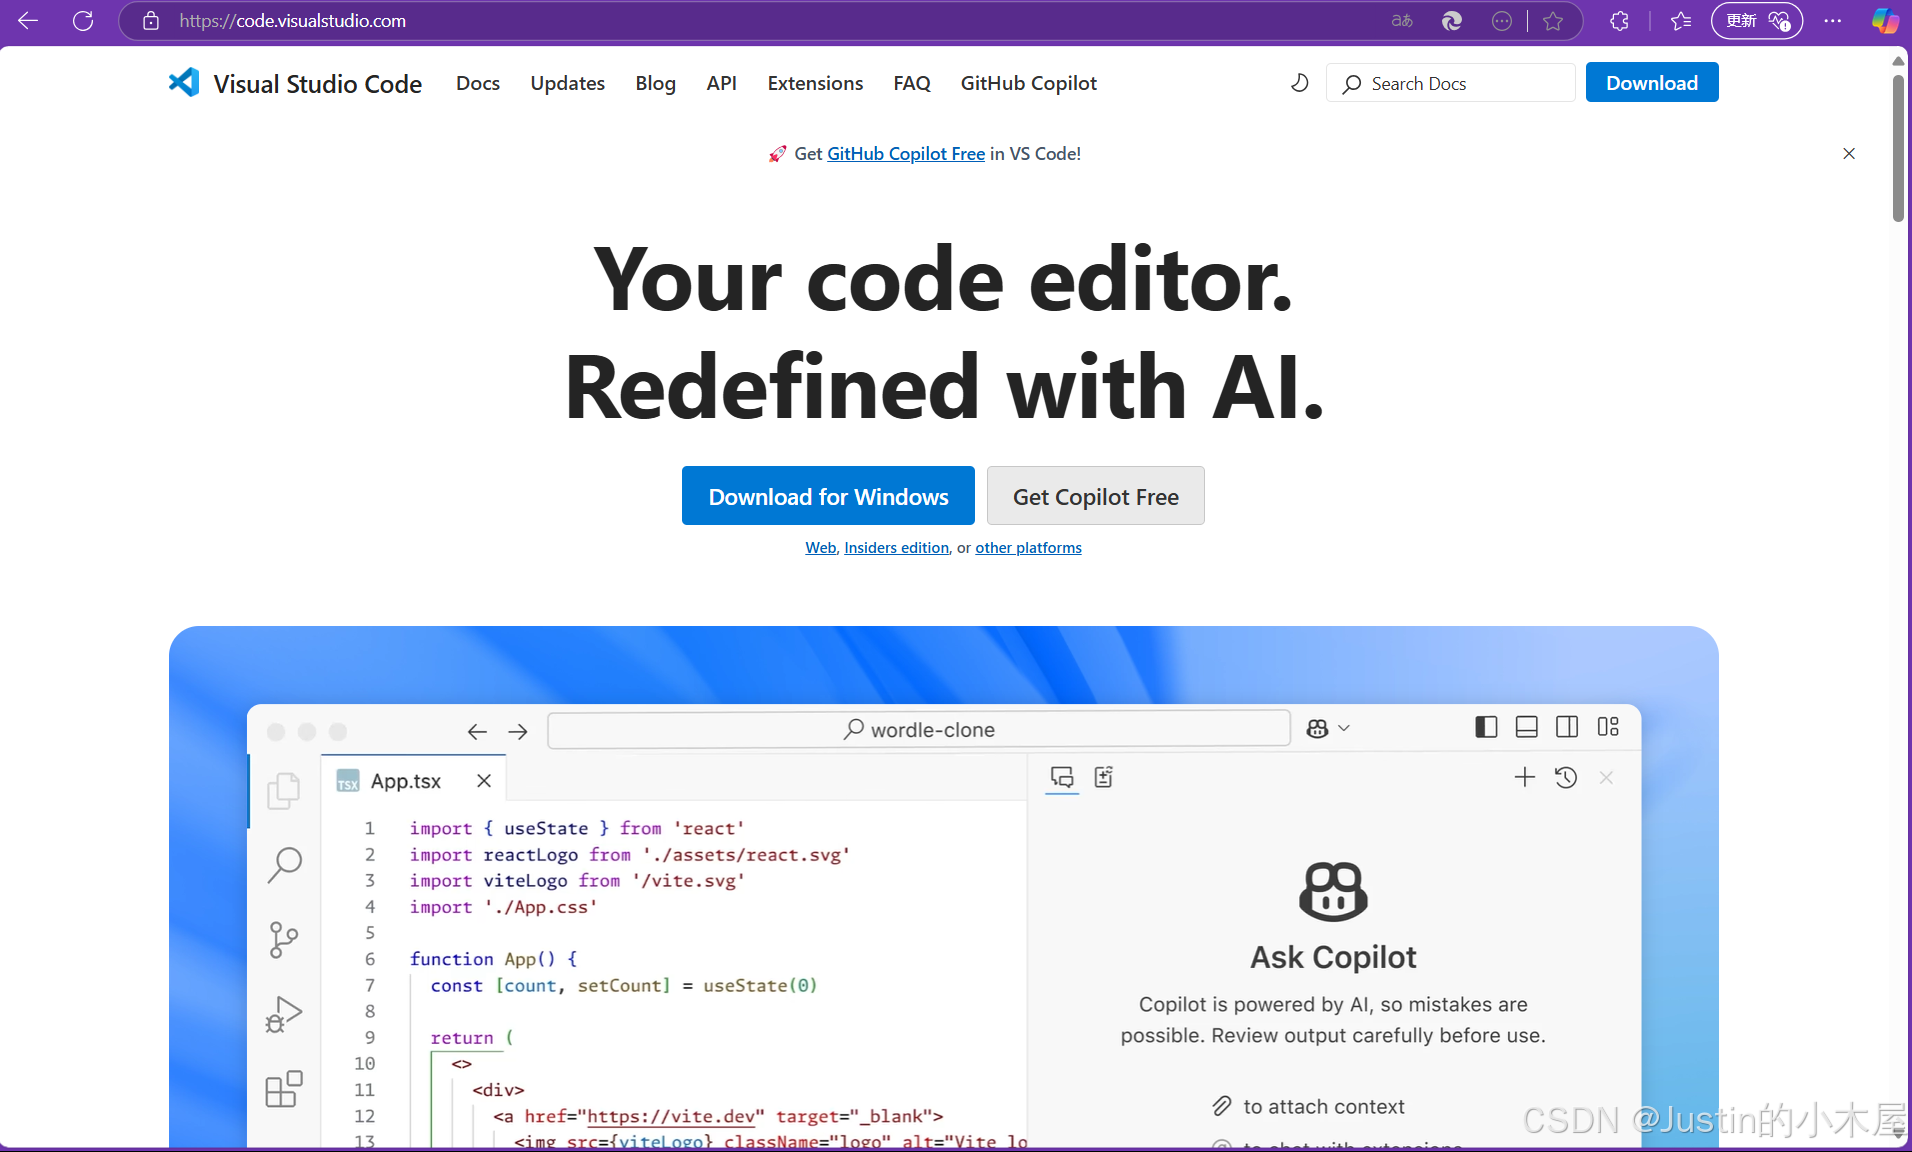The width and height of the screenshot is (1912, 1152).
Task: Add page to favorites star
Action: click(x=1553, y=20)
